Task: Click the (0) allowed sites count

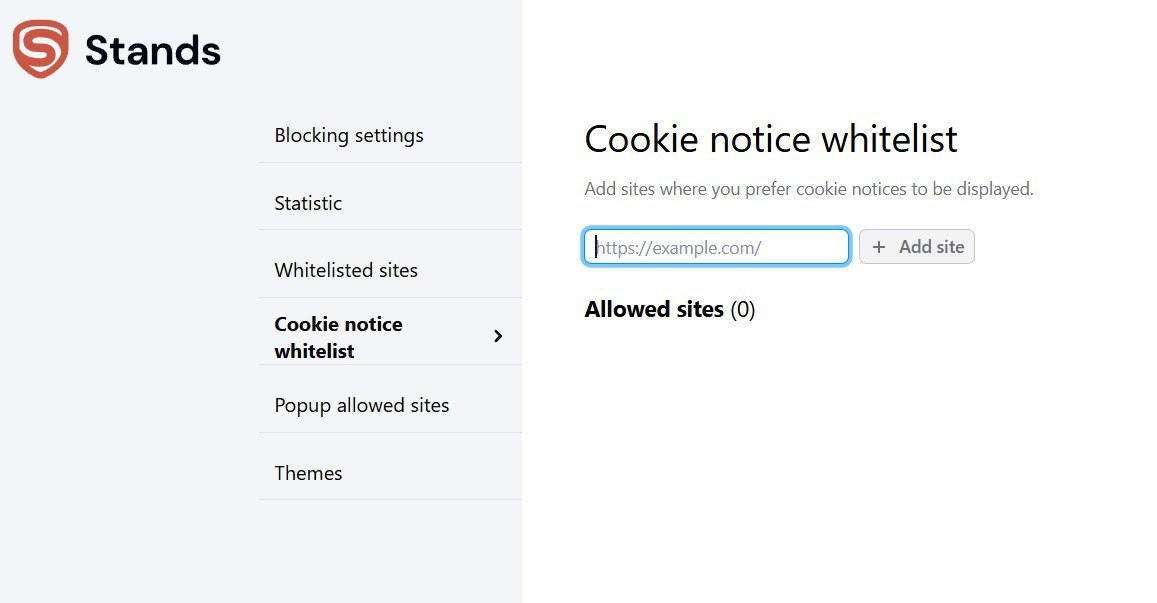Action: tap(742, 309)
